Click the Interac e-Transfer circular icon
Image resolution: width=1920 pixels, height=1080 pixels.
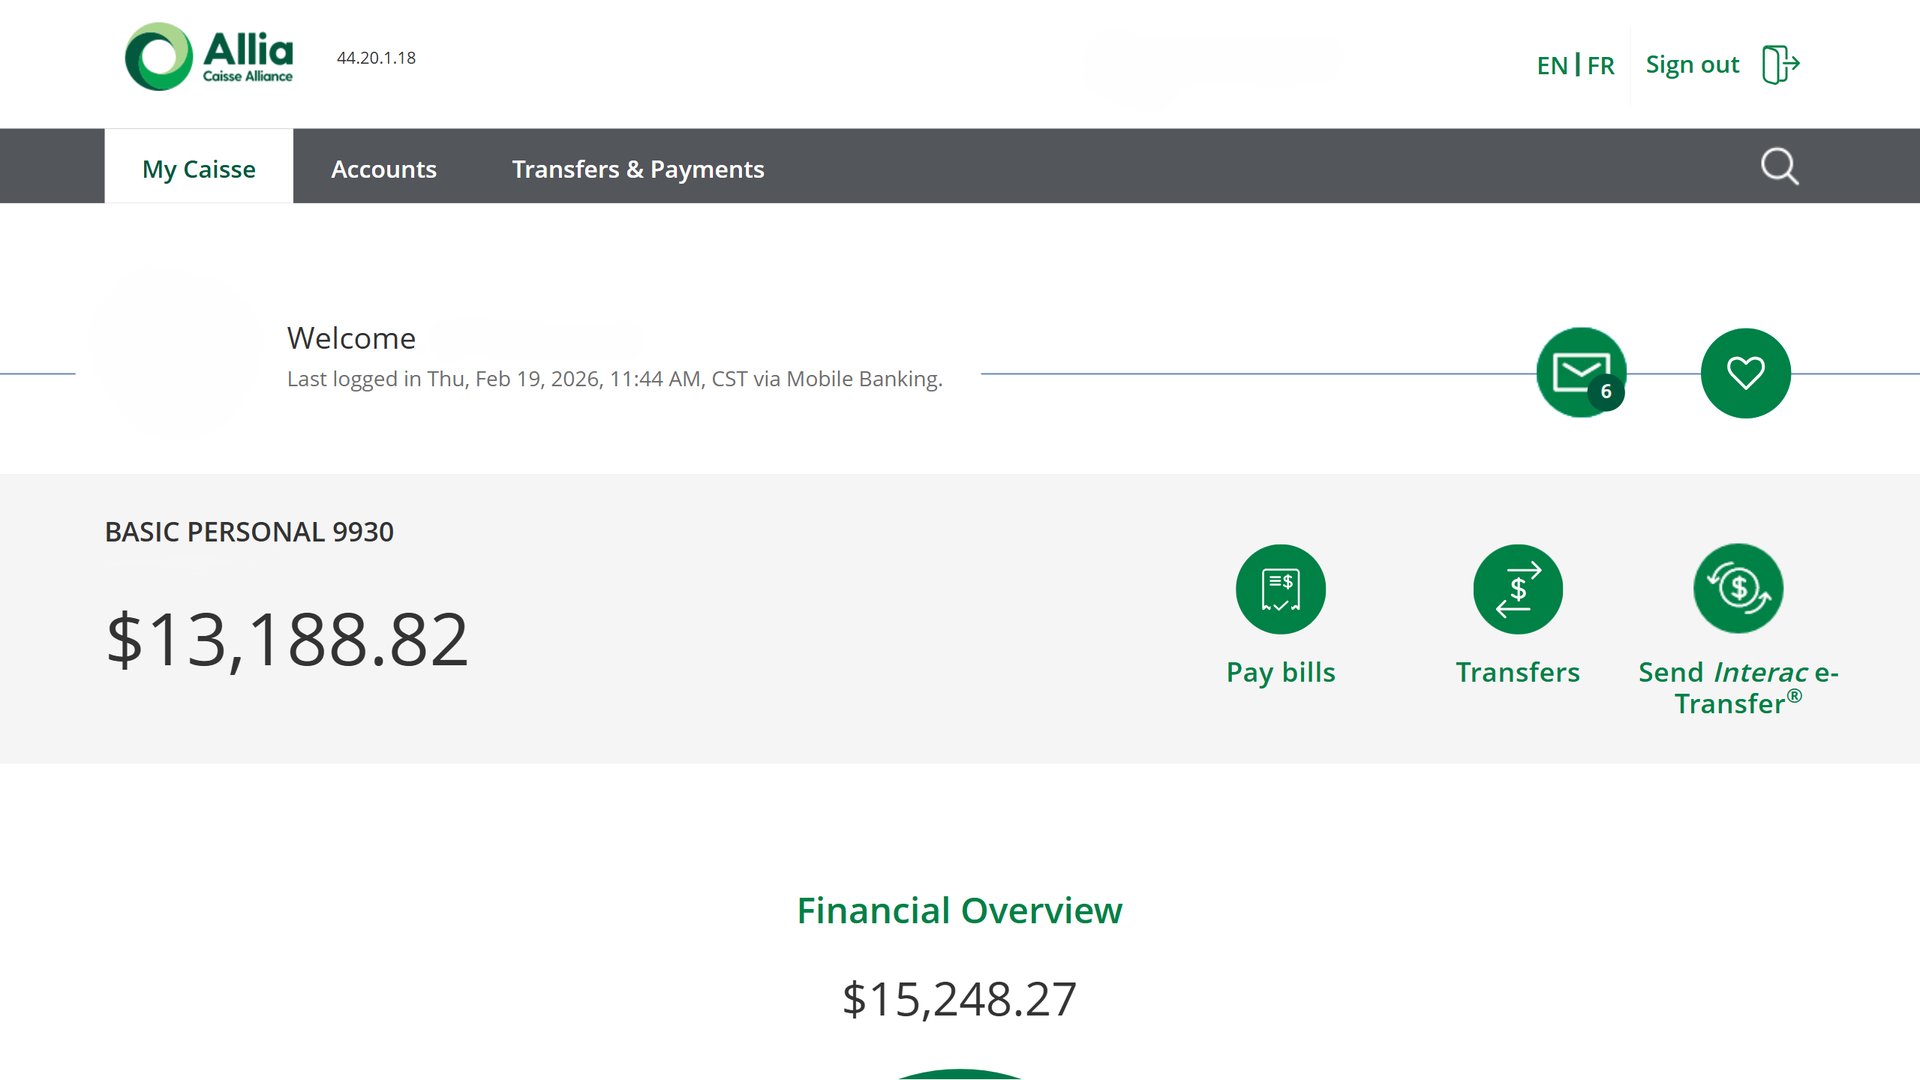pyautogui.click(x=1738, y=589)
